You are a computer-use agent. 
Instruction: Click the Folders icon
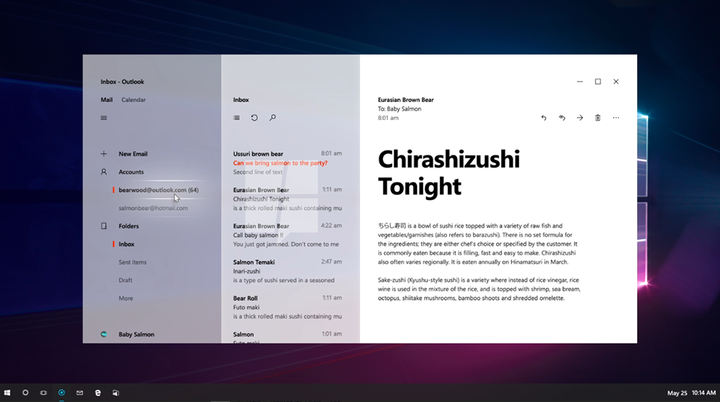(x=104, y=226)
